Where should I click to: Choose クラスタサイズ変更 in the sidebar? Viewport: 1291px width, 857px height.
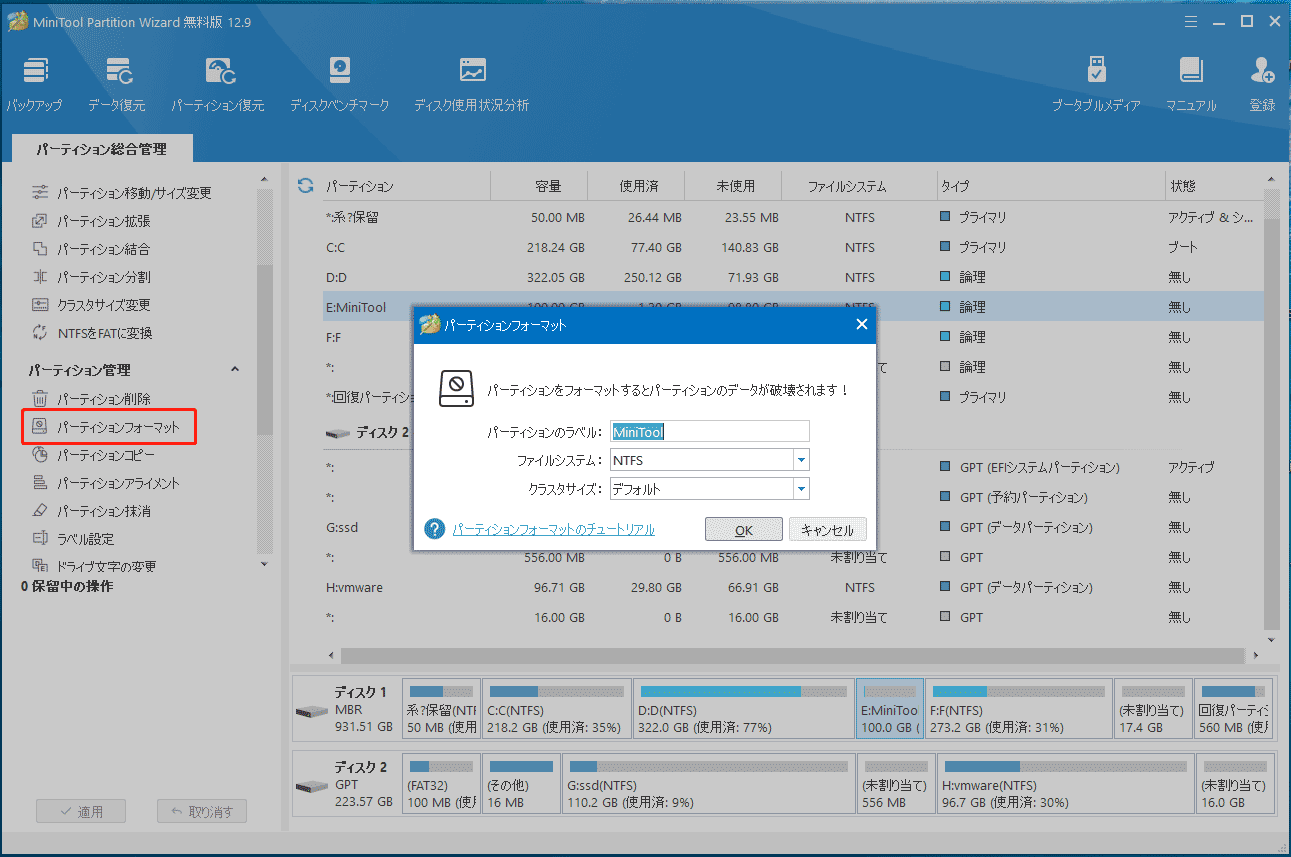pyautogui.click(x=92, y=305)
